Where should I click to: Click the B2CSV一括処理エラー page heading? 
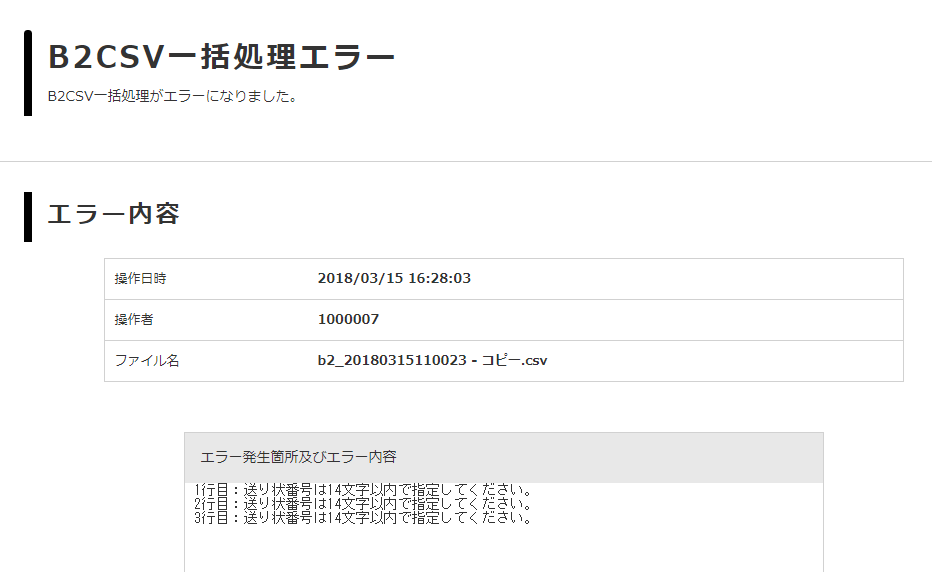click(221, 57)
